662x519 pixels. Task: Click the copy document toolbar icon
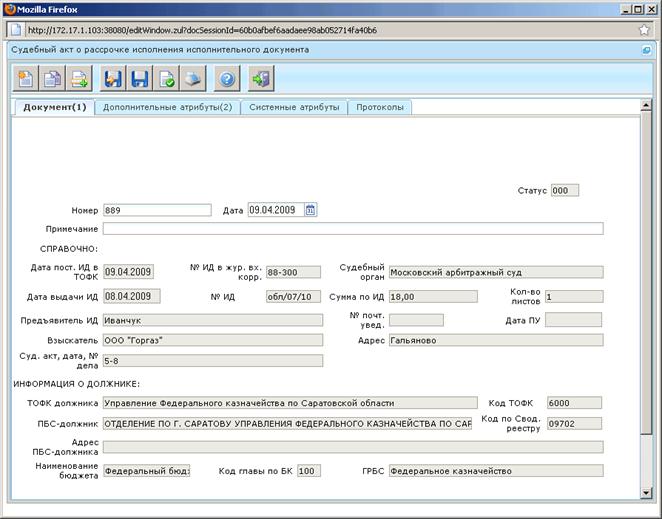[52, 79]
